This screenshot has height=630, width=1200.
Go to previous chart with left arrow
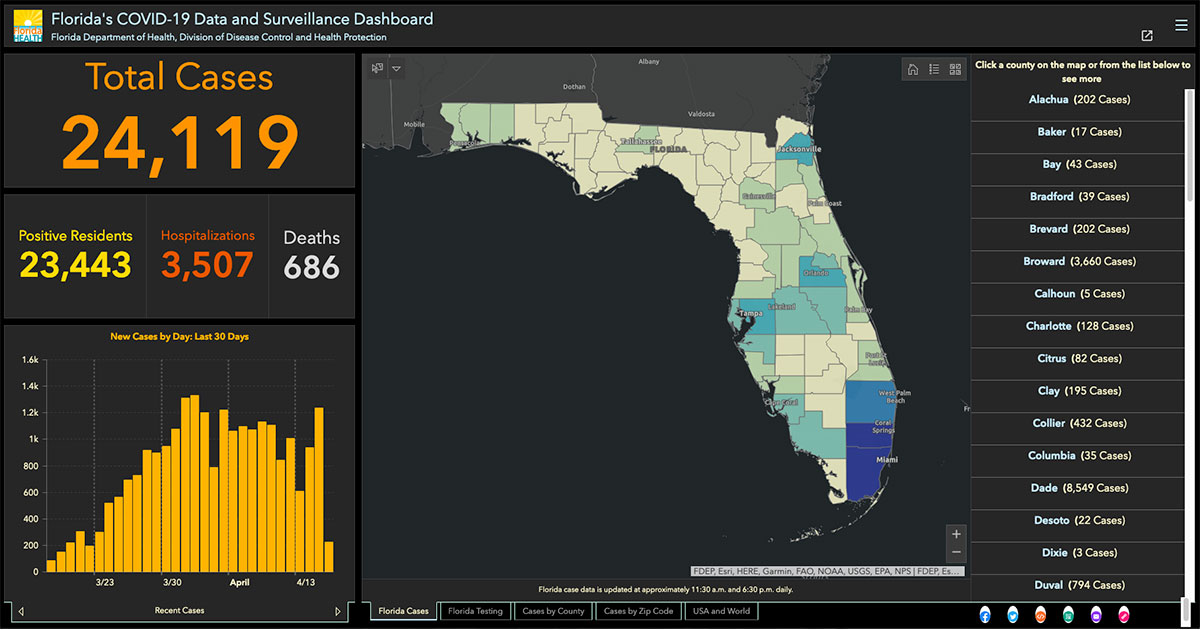pos(21,611)
